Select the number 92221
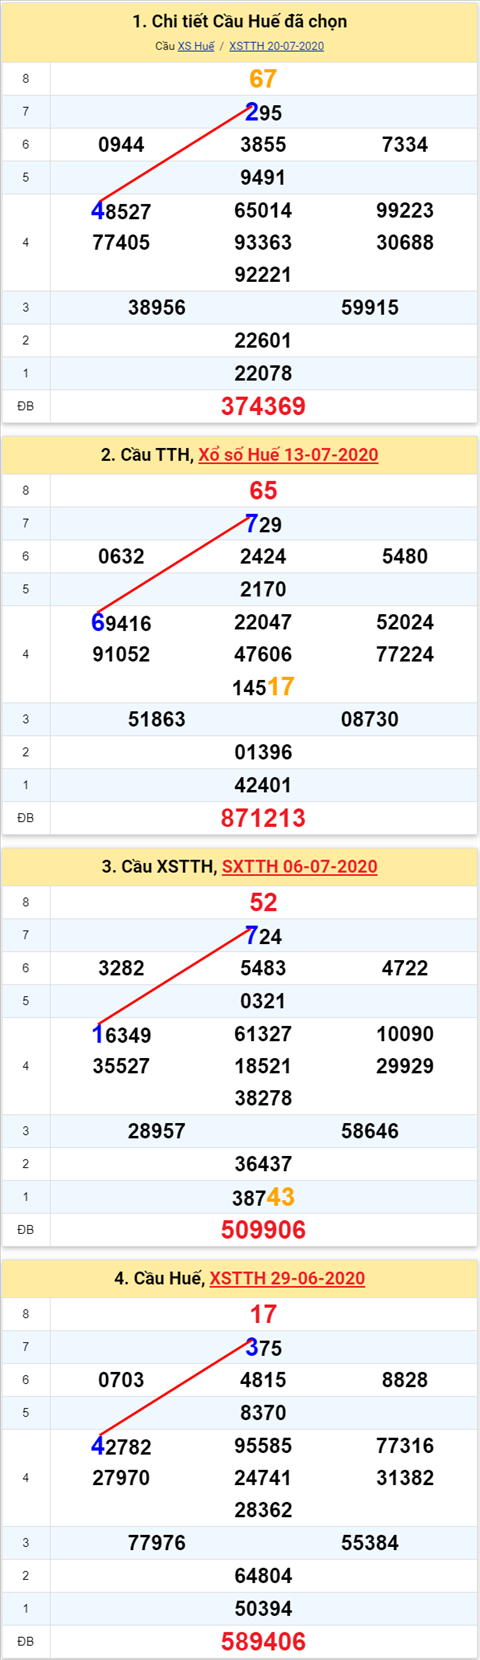Image resolution: width=480 pixels, height=1660 pixels. pos(263,275)
